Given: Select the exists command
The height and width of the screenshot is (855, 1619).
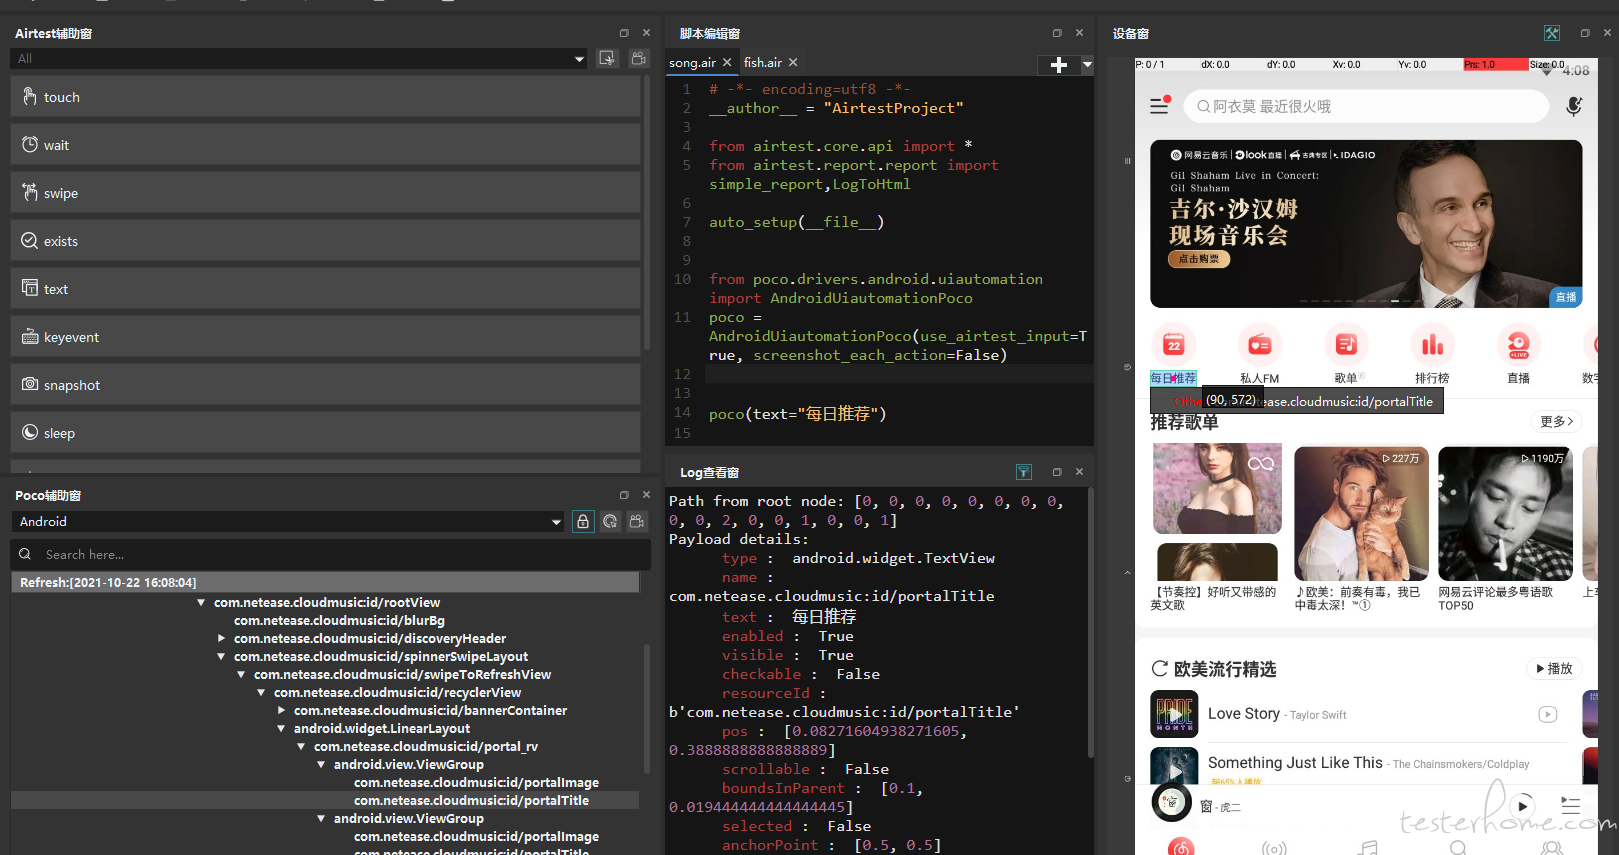Looking at the screenshot, I should [x=325, y=241].
